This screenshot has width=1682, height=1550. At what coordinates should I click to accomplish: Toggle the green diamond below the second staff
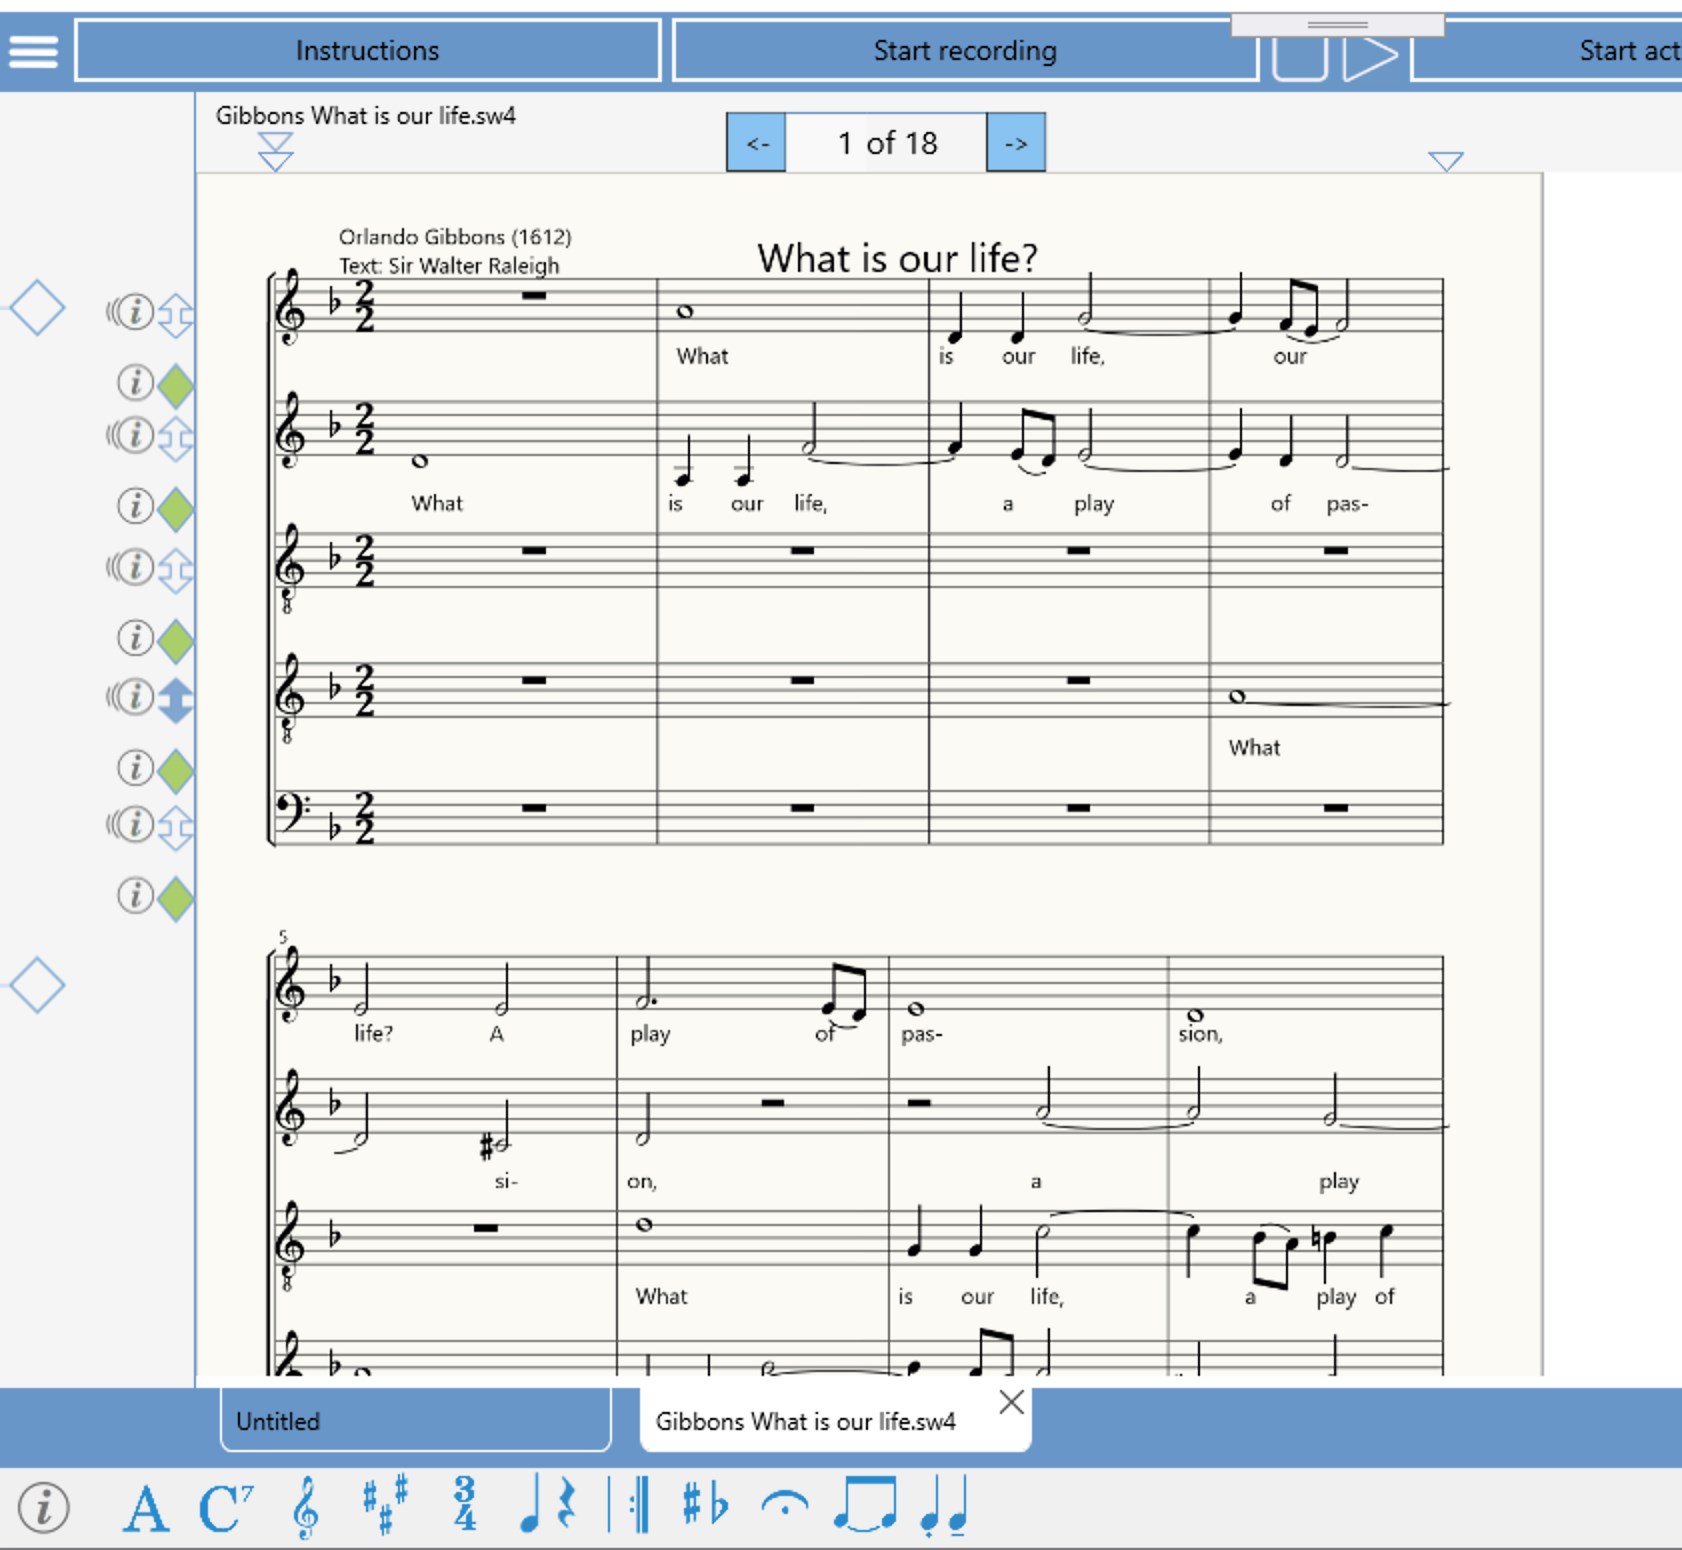pyautogui.click(x=176, y=510)
